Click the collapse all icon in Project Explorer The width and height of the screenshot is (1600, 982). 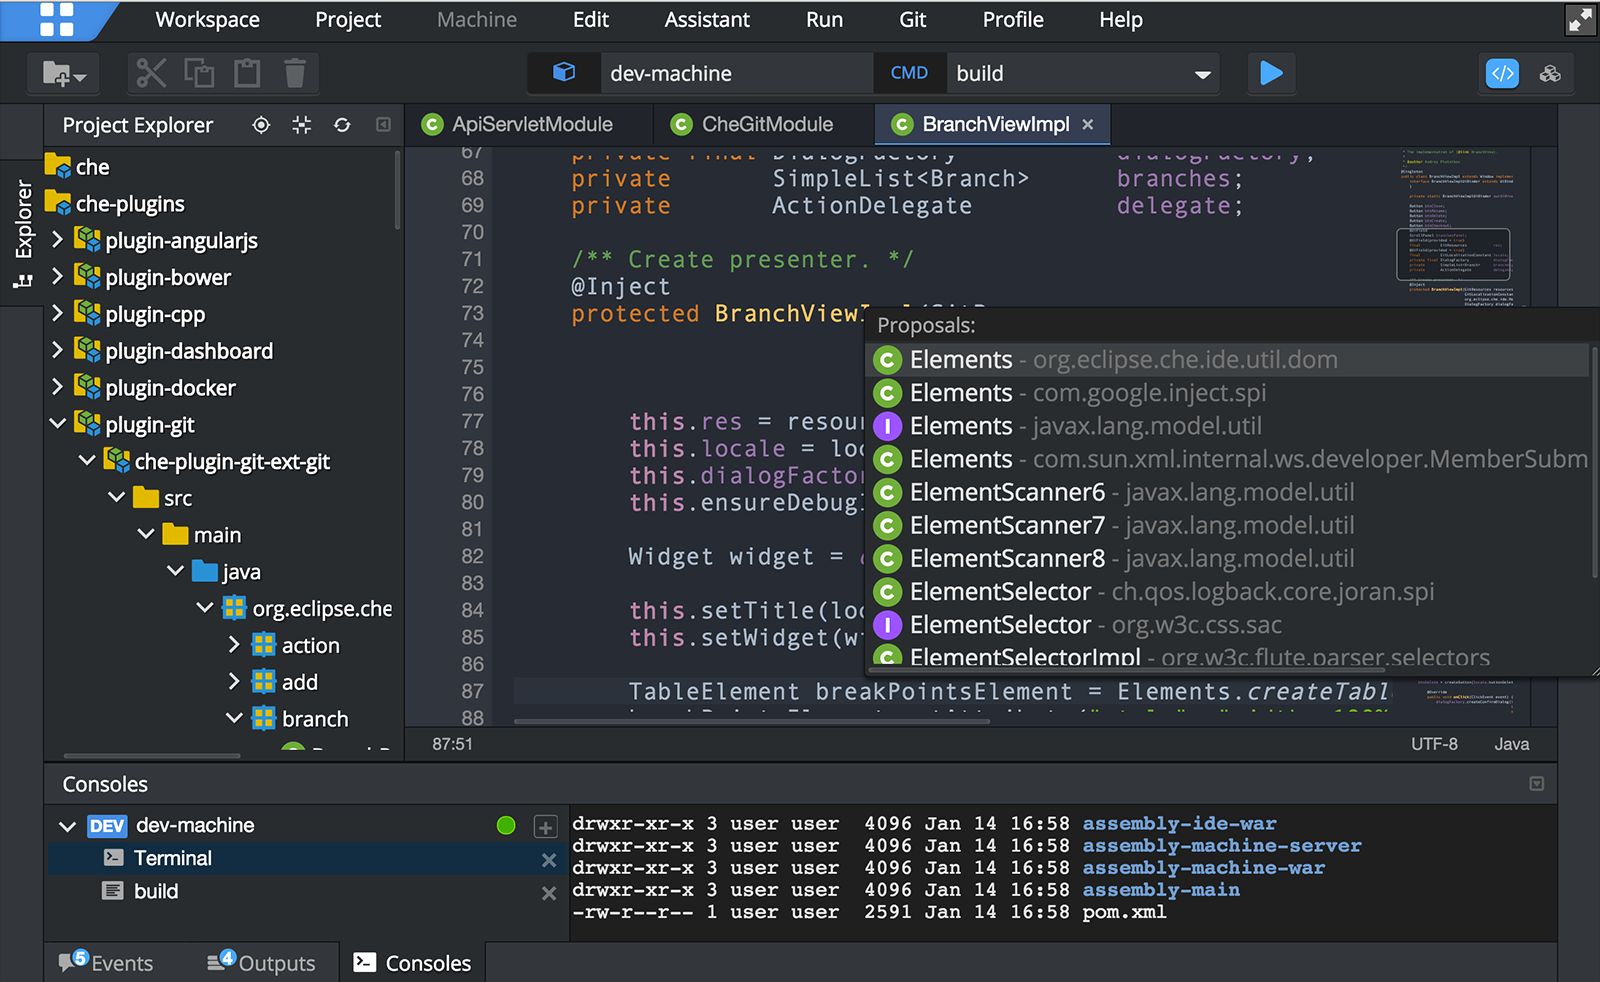(x=301, y=125)
